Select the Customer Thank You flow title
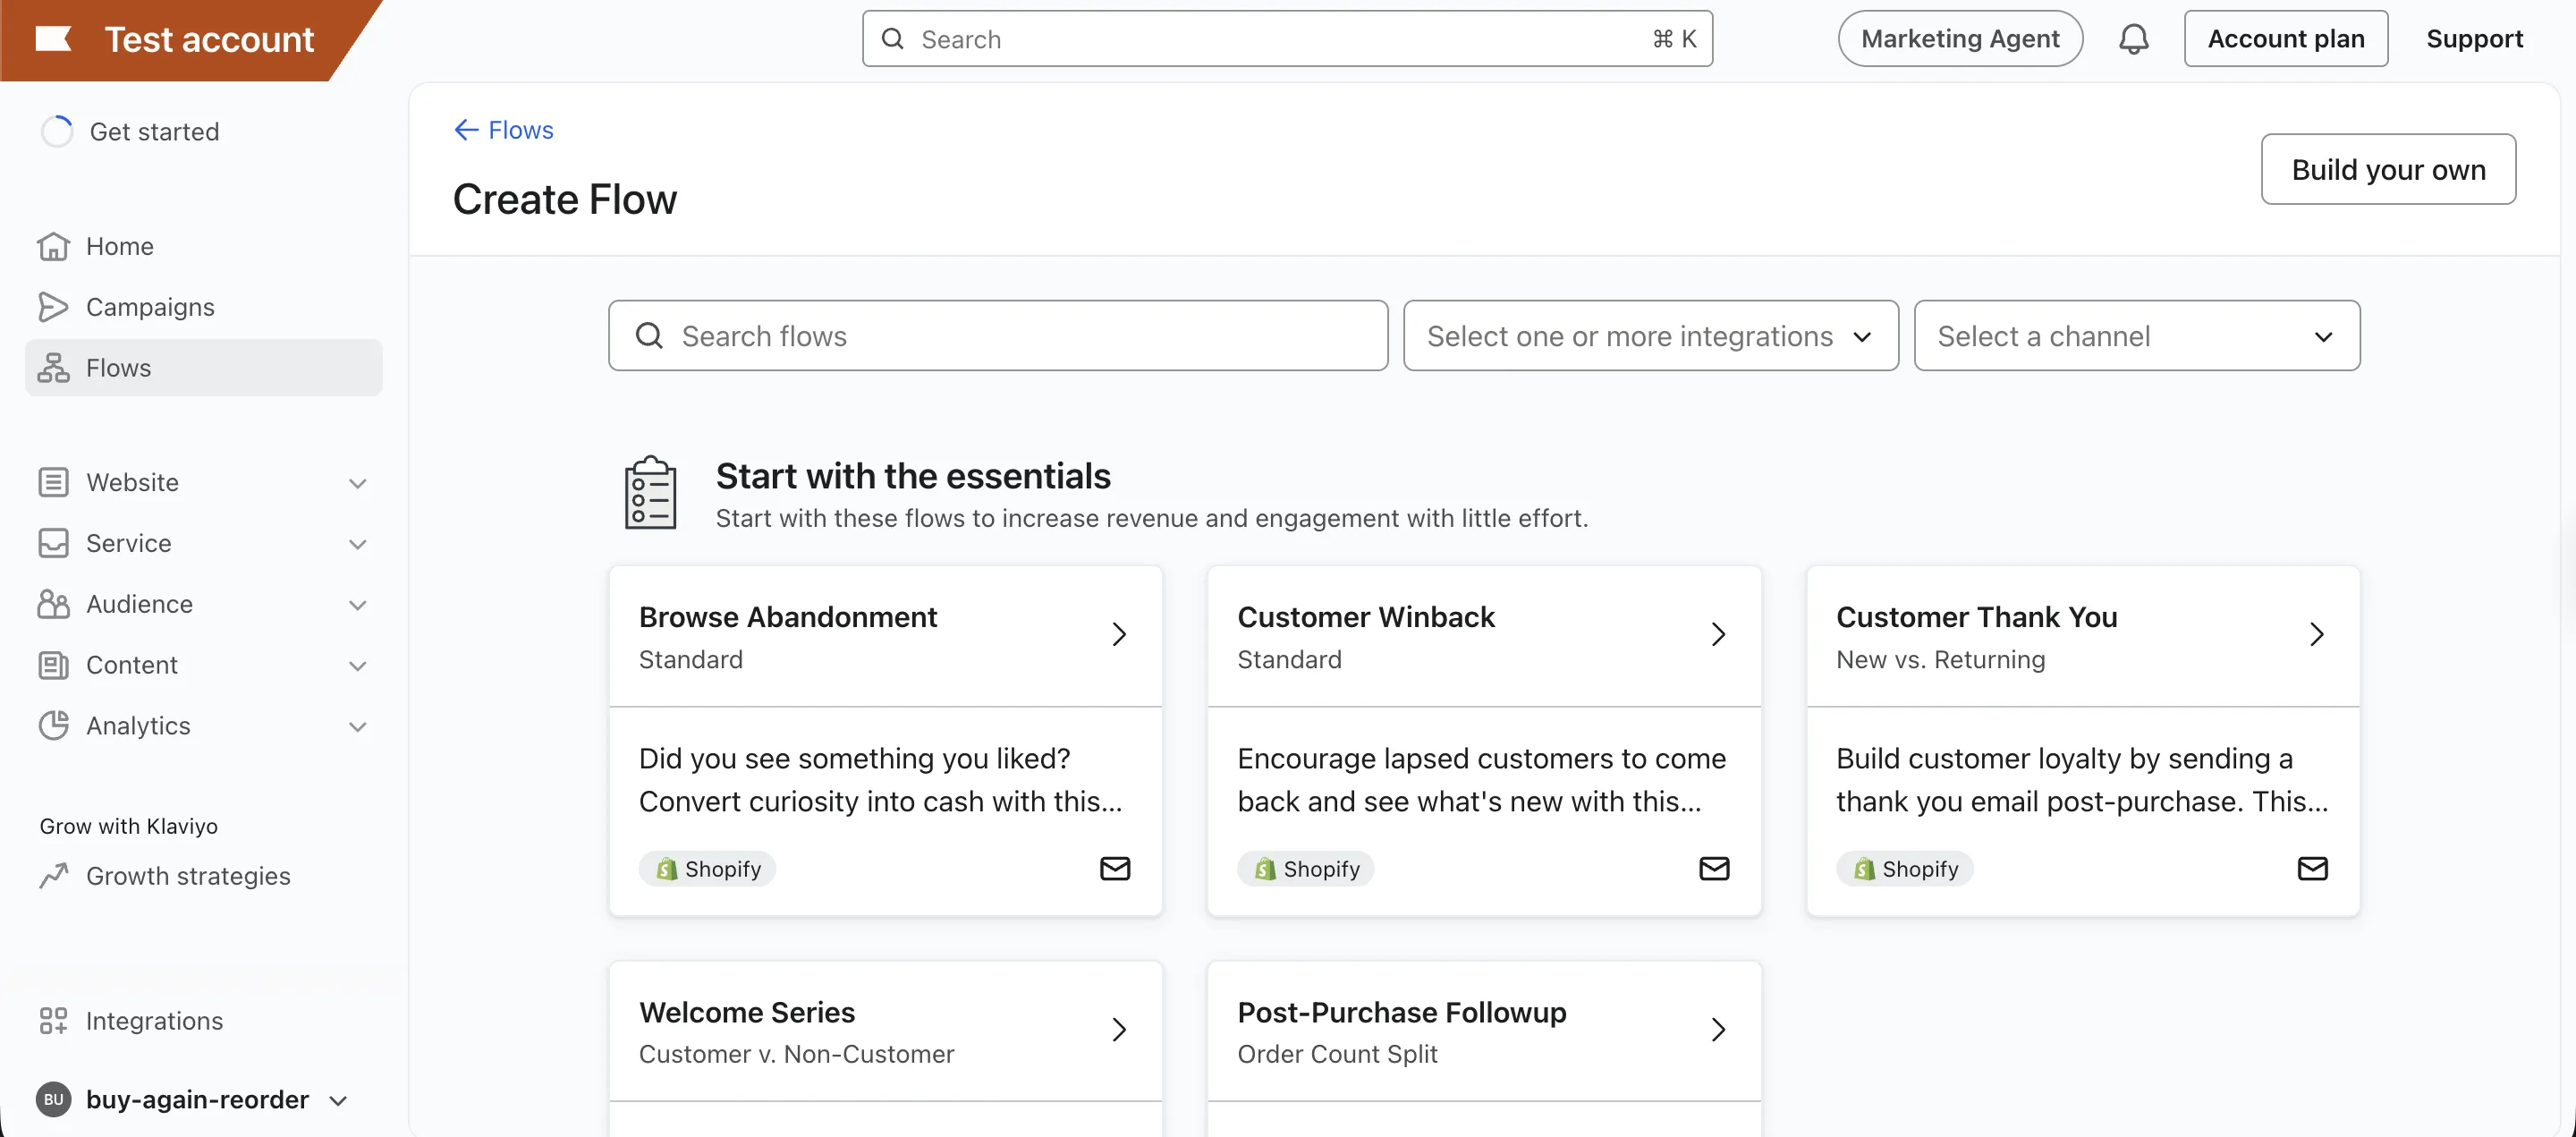Viewport: 2576px width, 1137px height. pos(1977,617)
